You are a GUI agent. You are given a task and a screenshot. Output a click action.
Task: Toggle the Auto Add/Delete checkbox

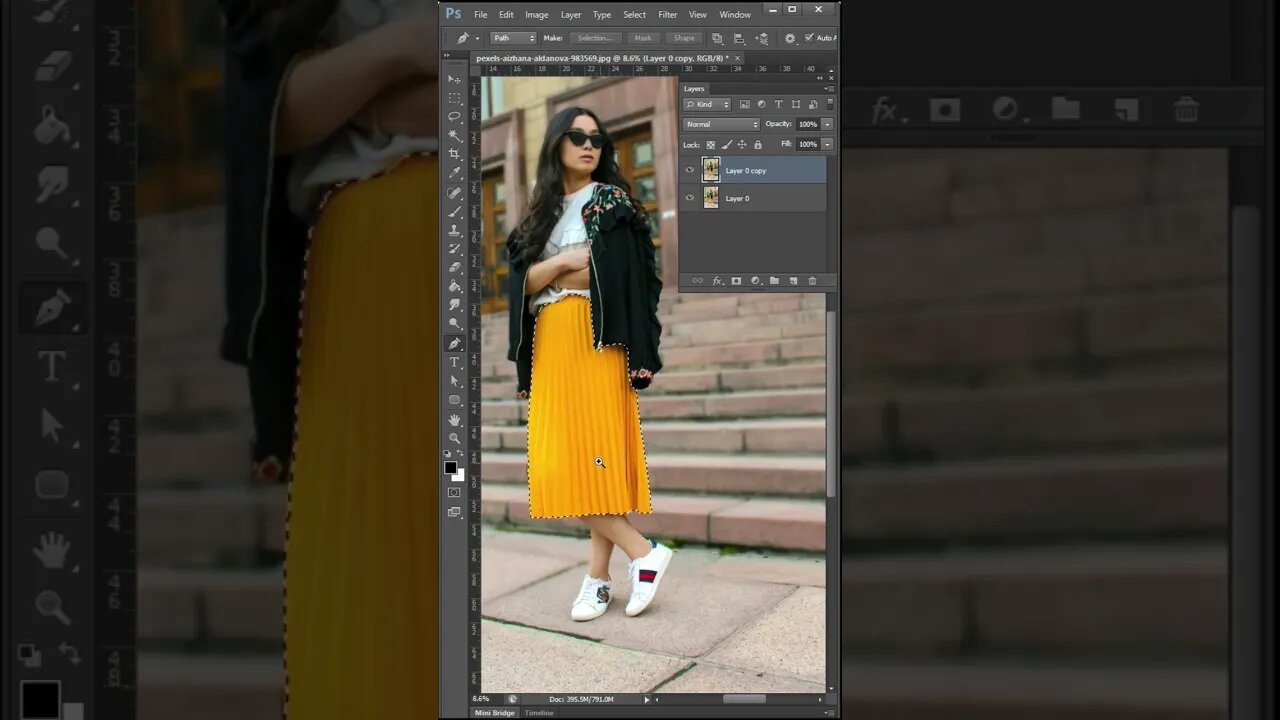click(809, 38)
